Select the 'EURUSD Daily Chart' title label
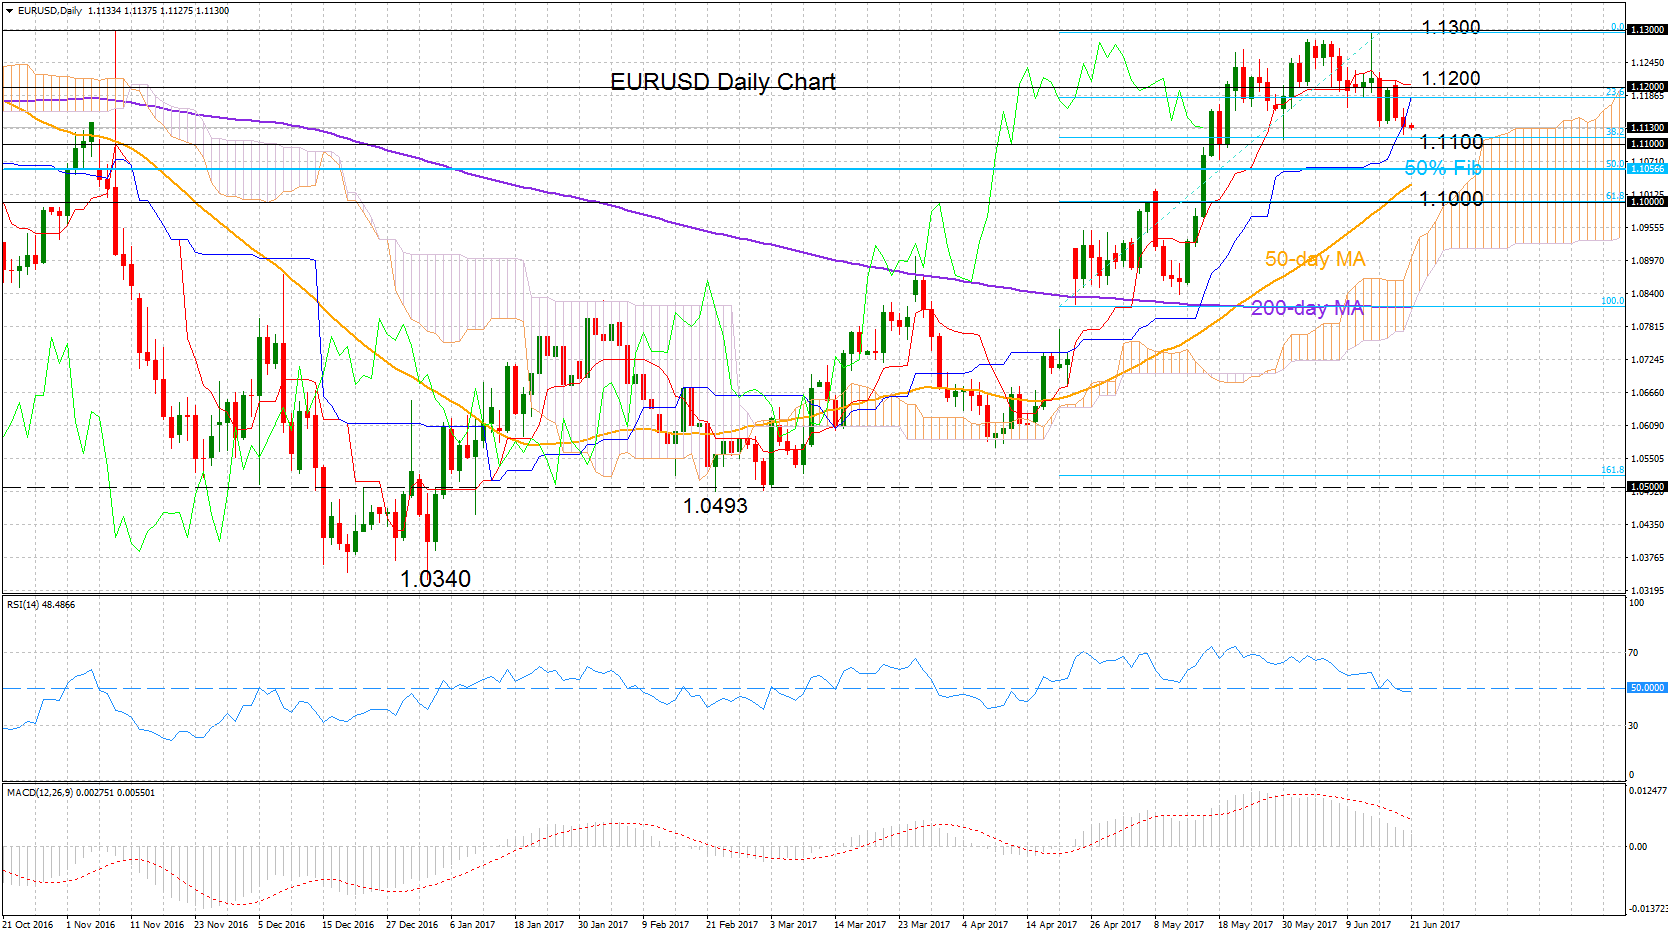The width and height of the screenshot is (1668, 936). coord(723,82)
